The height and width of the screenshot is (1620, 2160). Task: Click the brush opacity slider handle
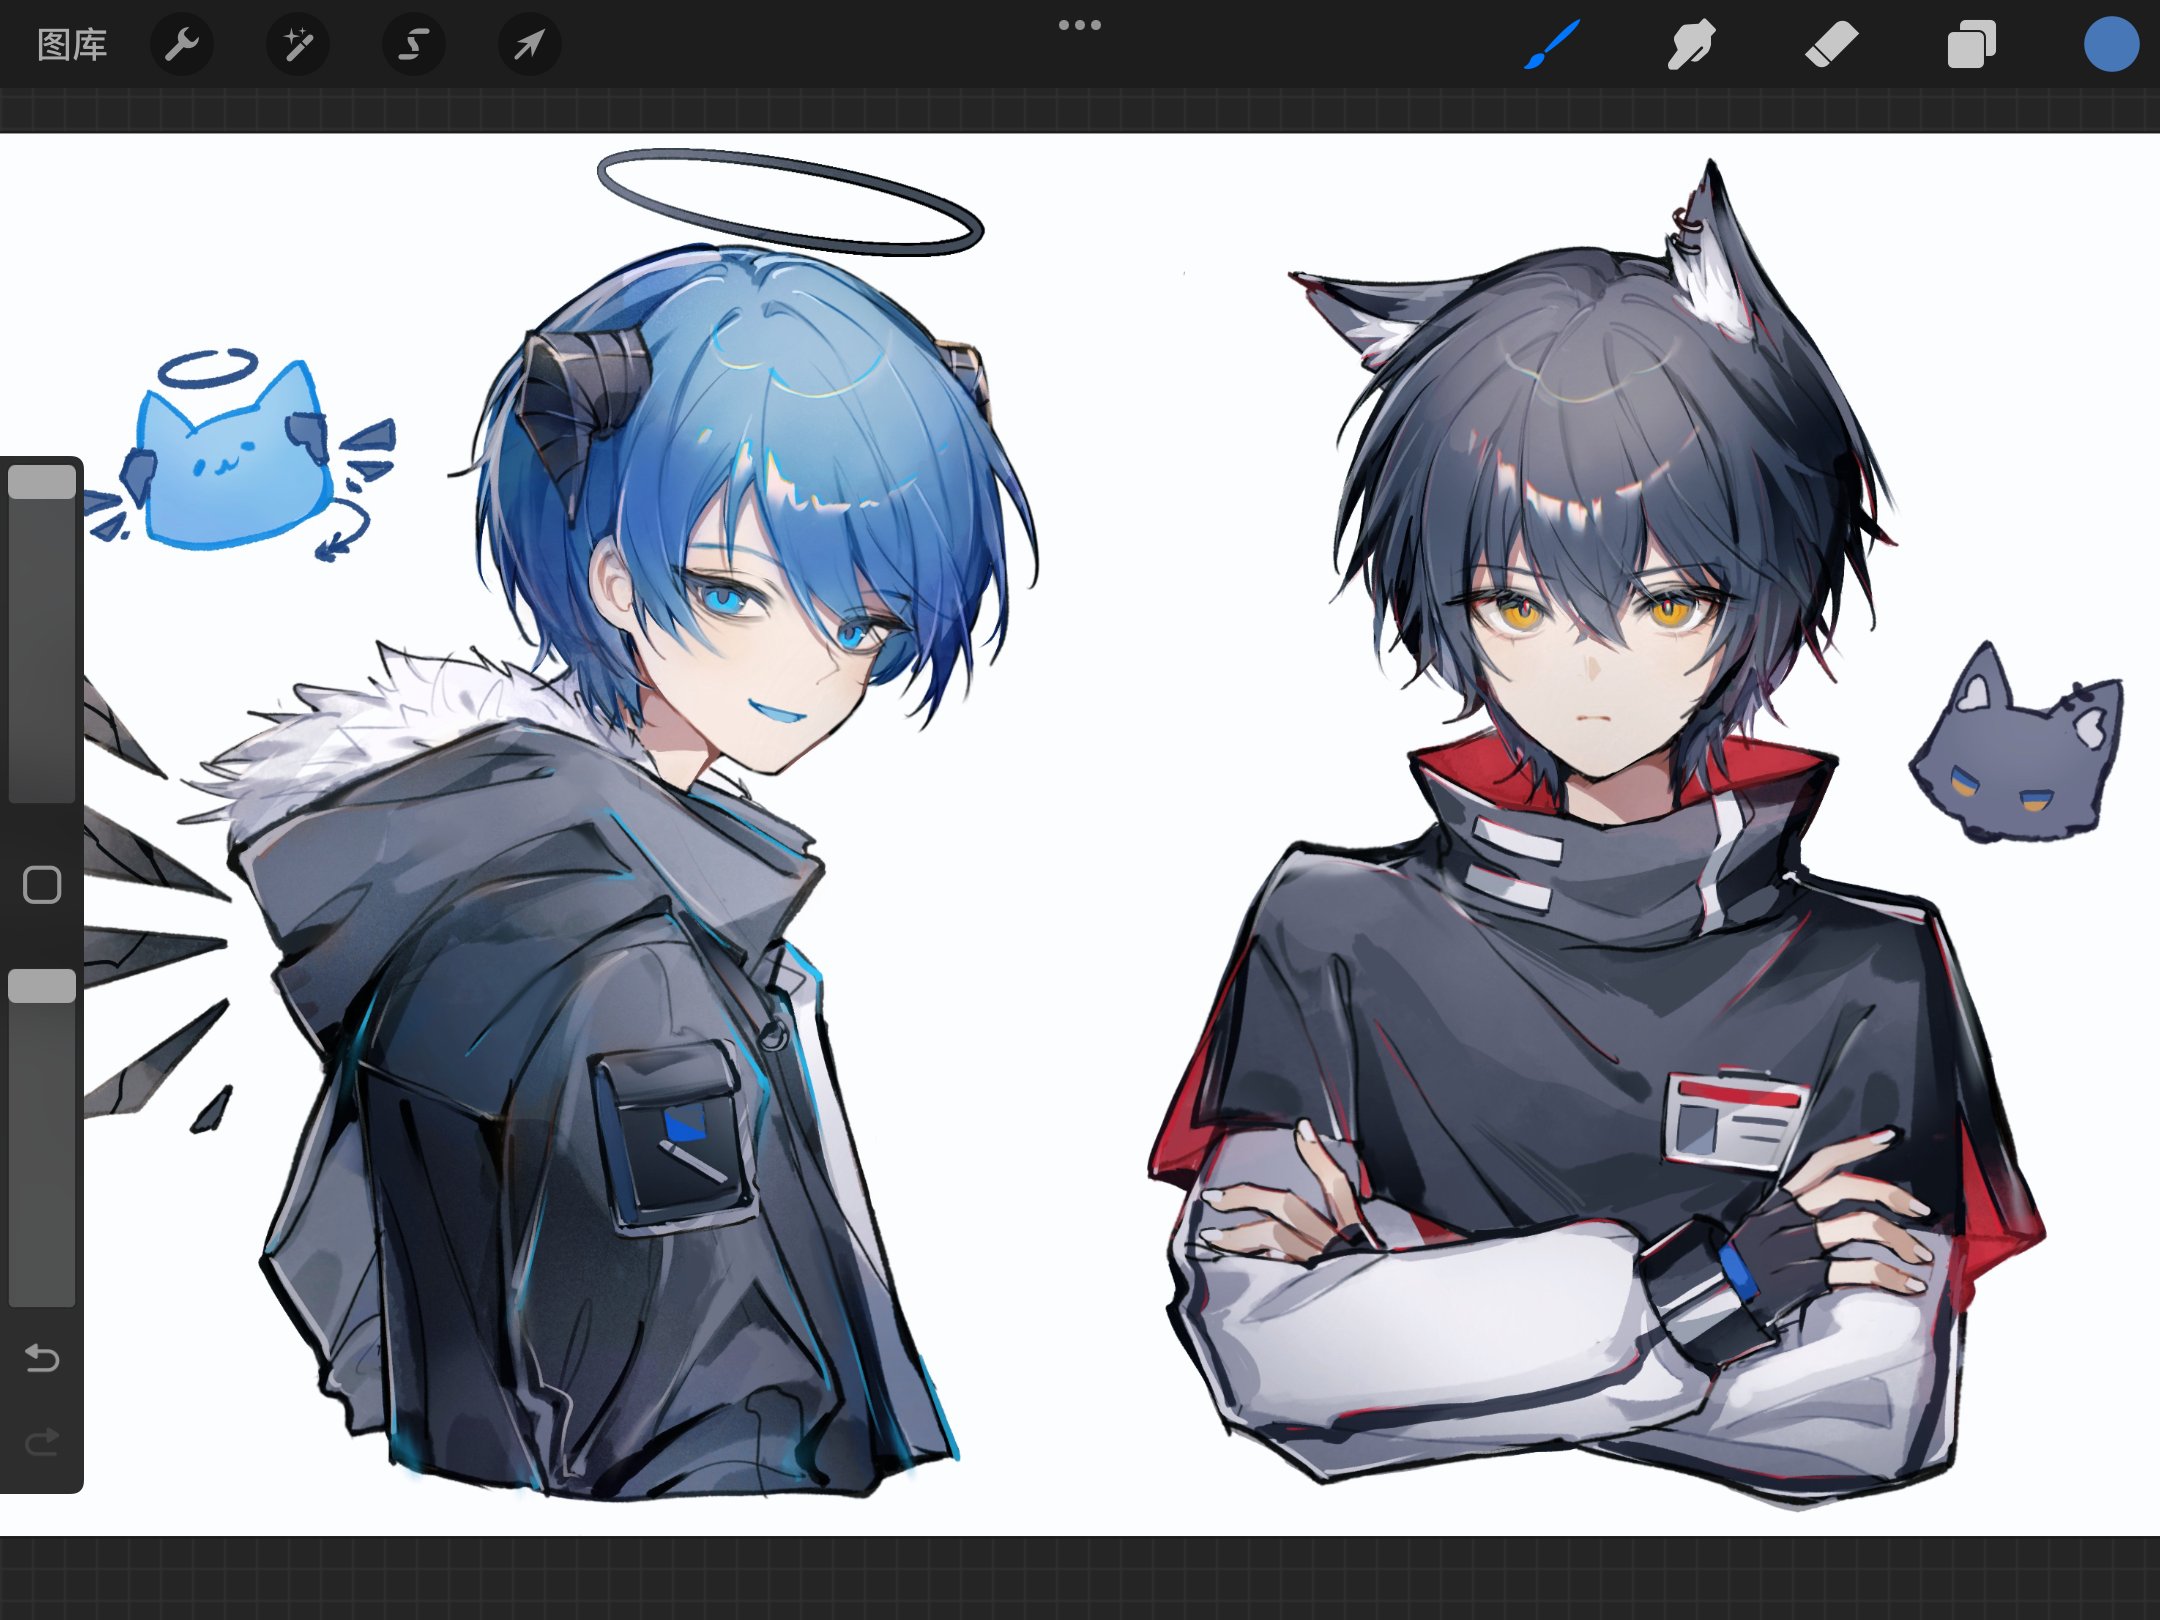point(42,986)
